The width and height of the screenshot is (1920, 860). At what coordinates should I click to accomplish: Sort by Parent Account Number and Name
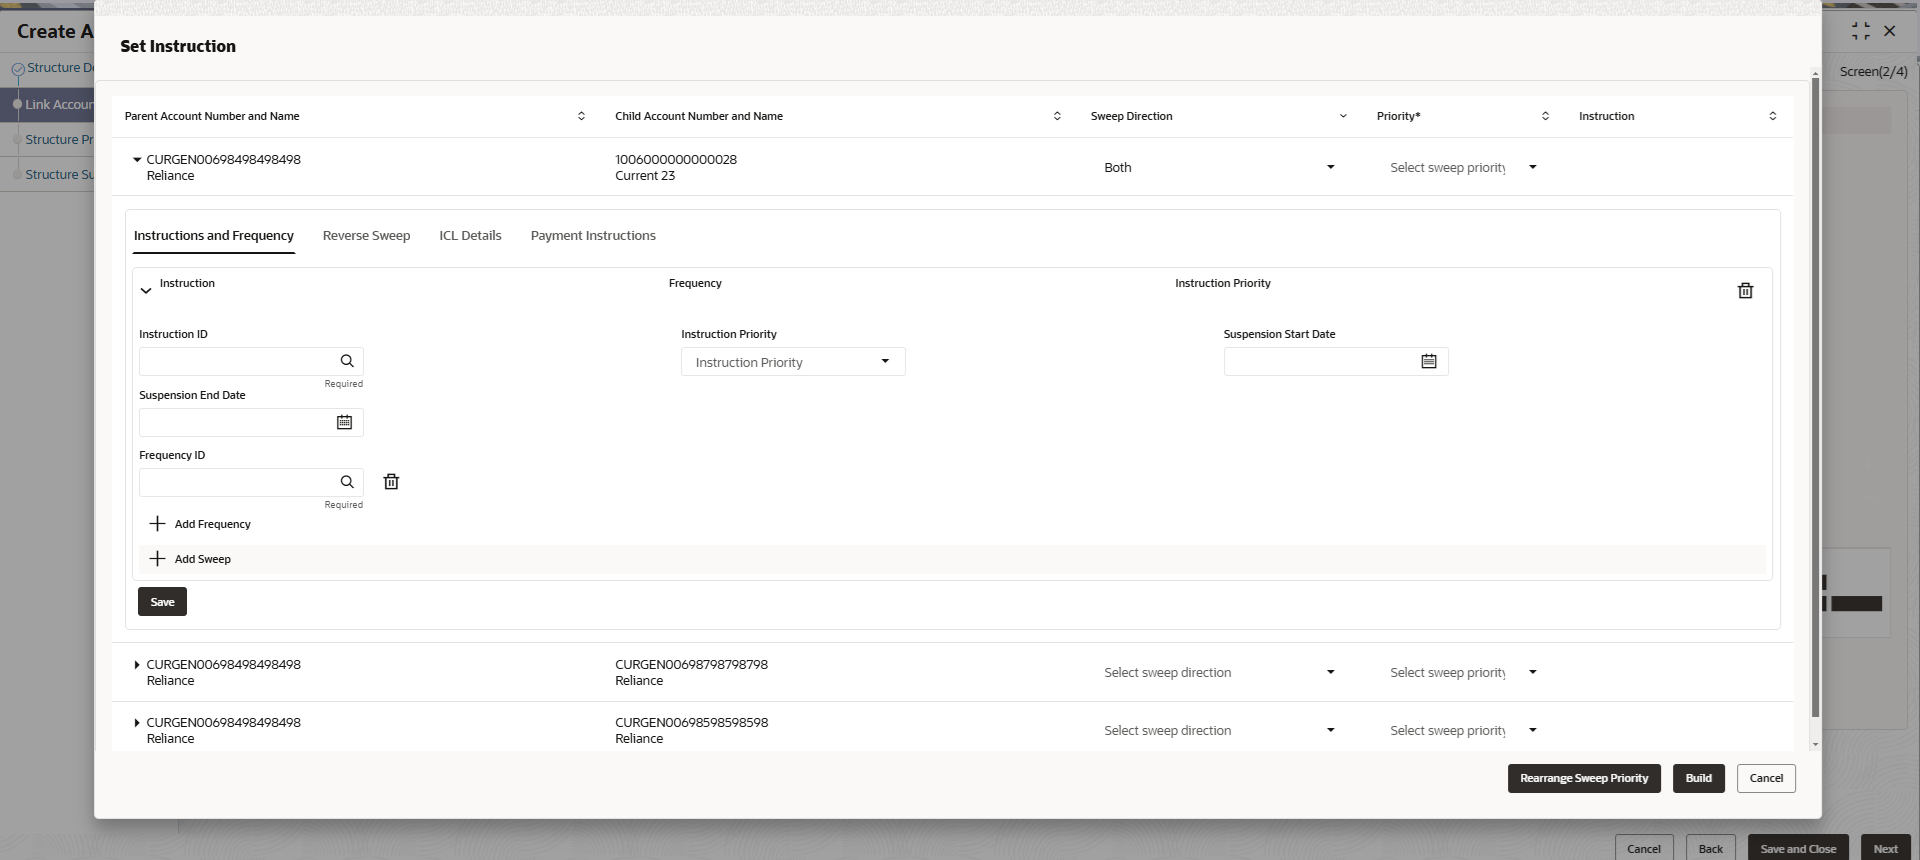point(581,116)
